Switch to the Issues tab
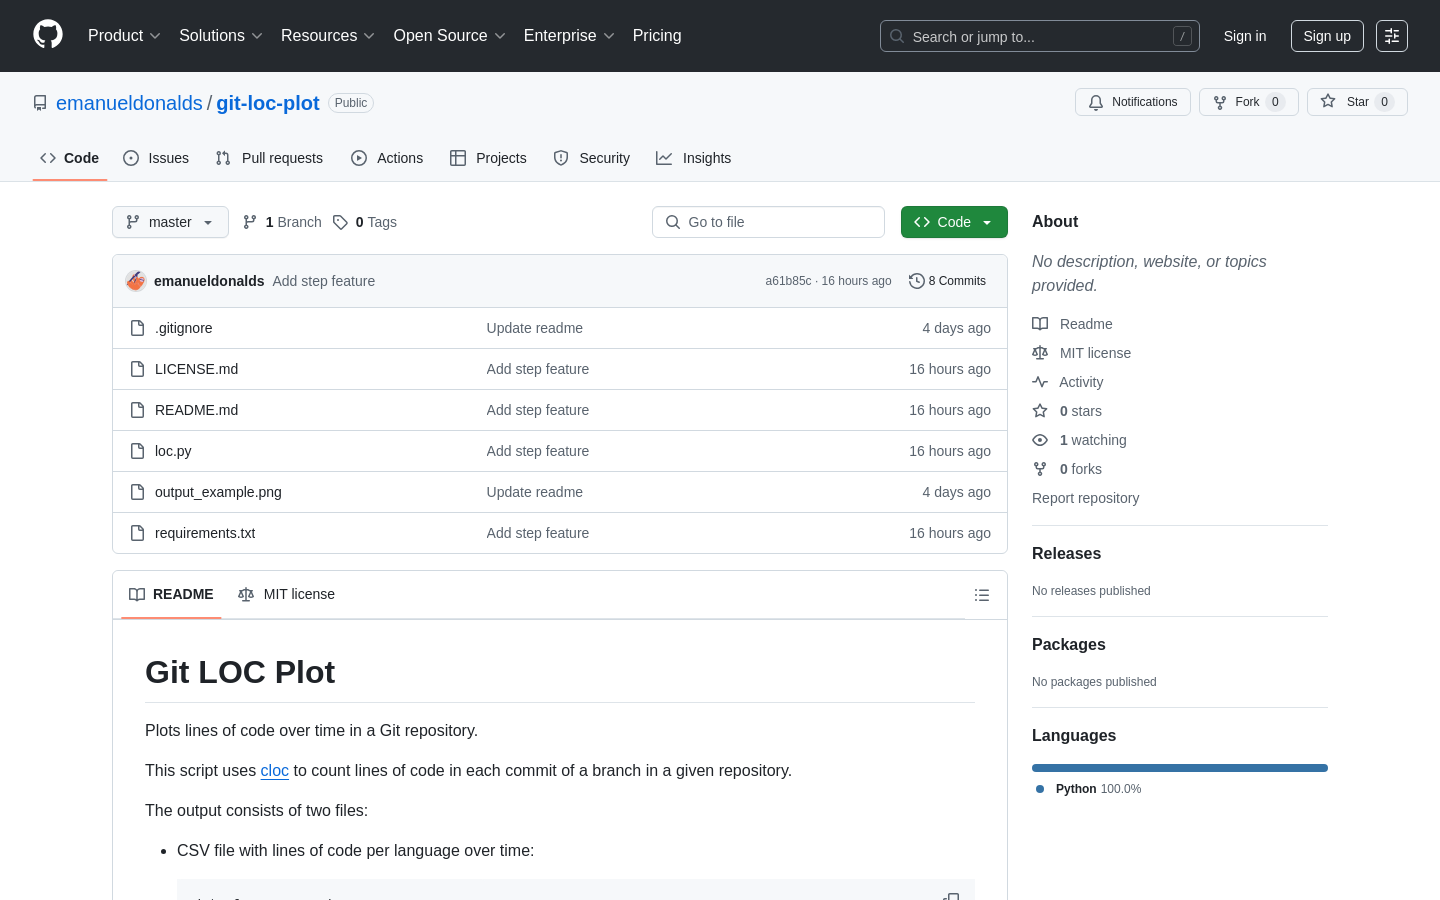 pyautogui.click(x=156, y=158)
